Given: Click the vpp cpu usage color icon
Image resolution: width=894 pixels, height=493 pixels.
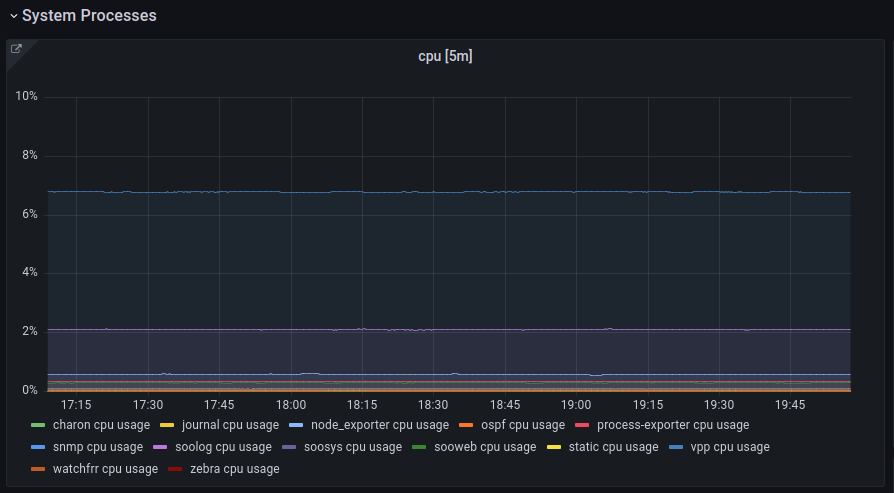Looking at the screenshot, I should [x=675, y=447].
